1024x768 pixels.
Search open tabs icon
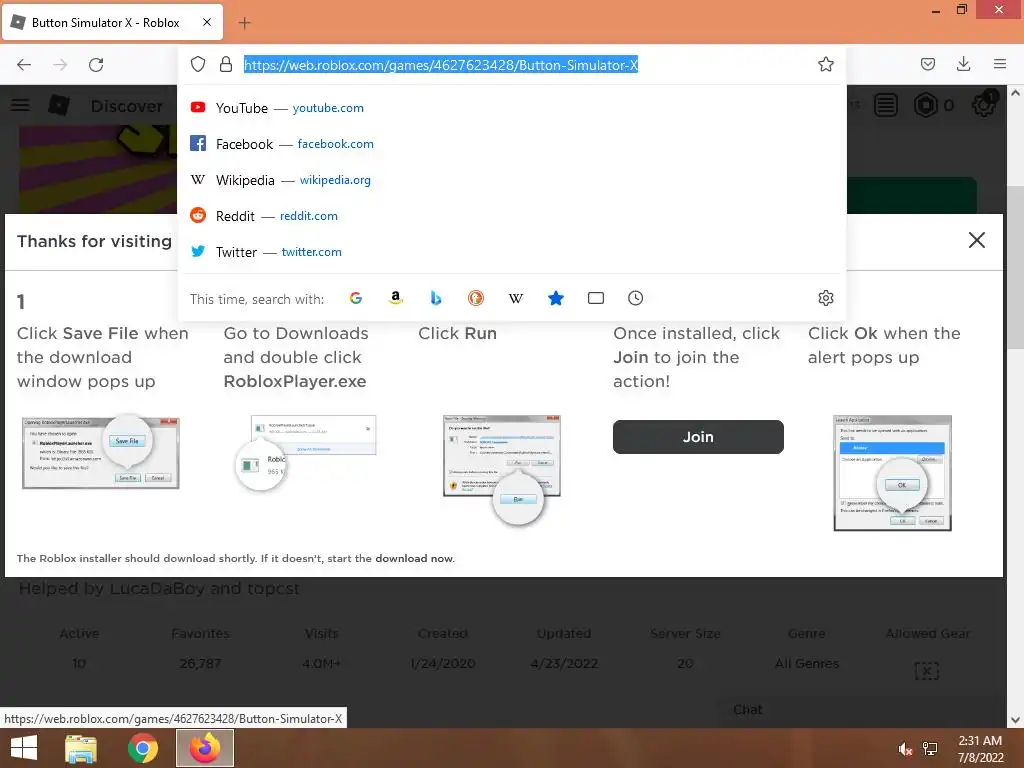point(596,298)
